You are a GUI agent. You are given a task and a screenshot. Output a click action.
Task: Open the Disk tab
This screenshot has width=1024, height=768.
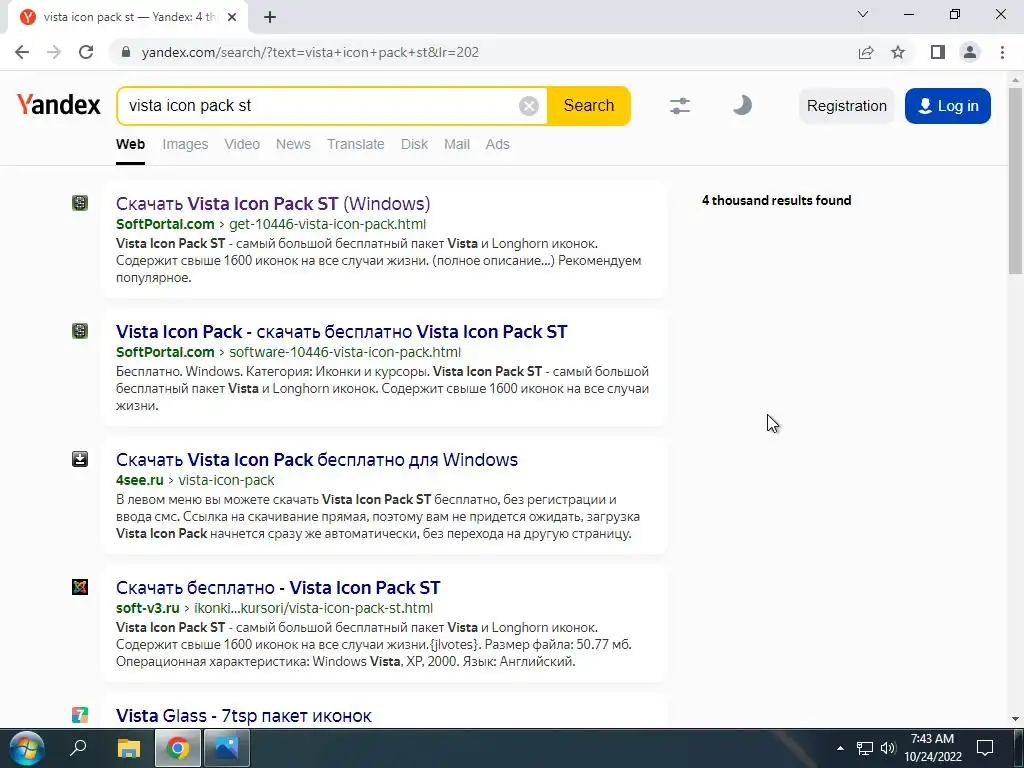pos(414,144)
